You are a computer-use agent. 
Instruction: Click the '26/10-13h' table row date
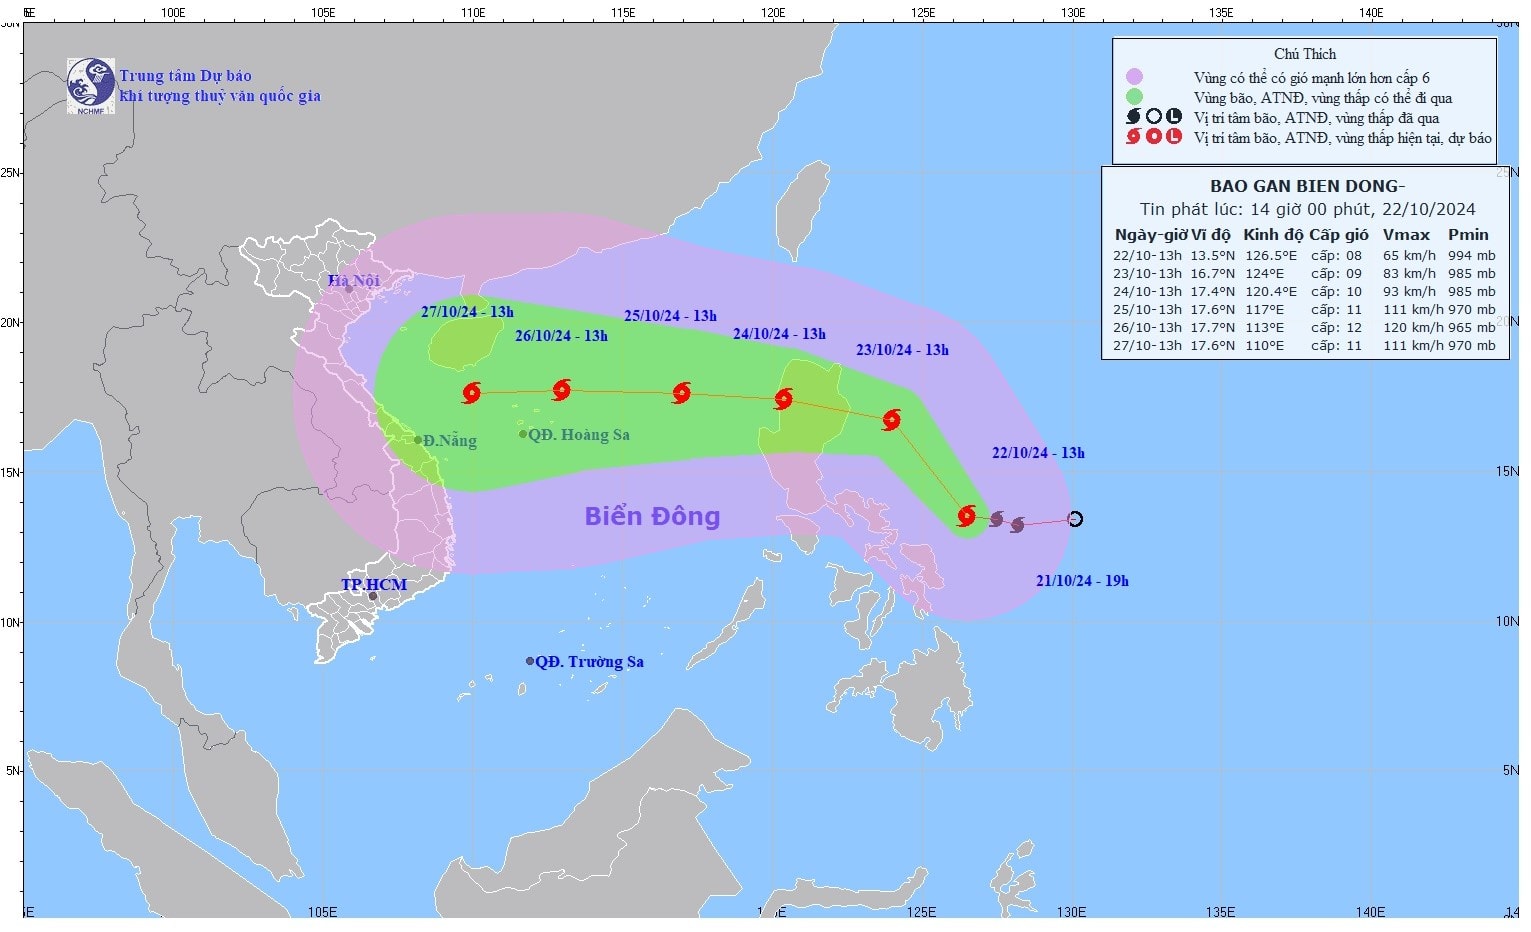coord(1148,328)
